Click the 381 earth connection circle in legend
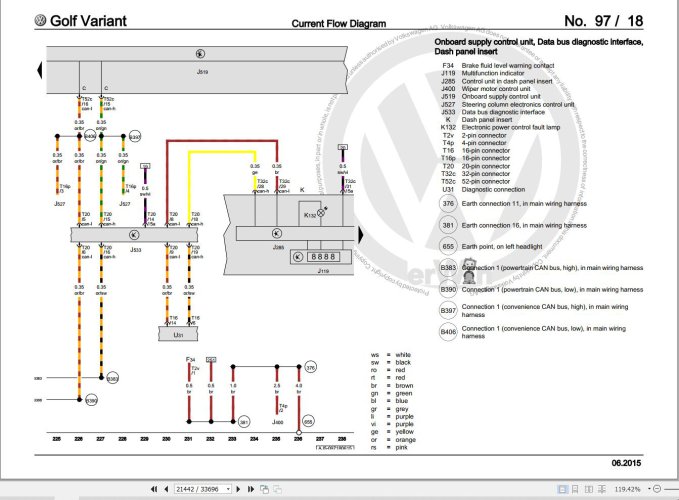Image resolution: width=679 pixels, height=500 pixels. click(x=448, y=225)
